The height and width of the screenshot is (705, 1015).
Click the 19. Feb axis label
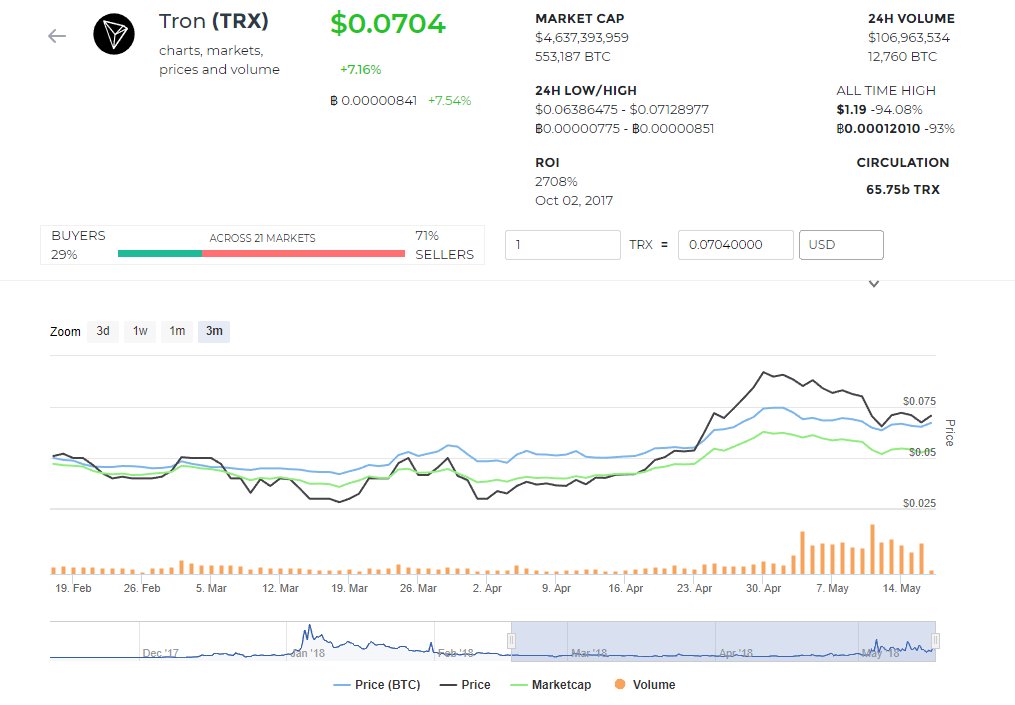[x=73, y=588]
